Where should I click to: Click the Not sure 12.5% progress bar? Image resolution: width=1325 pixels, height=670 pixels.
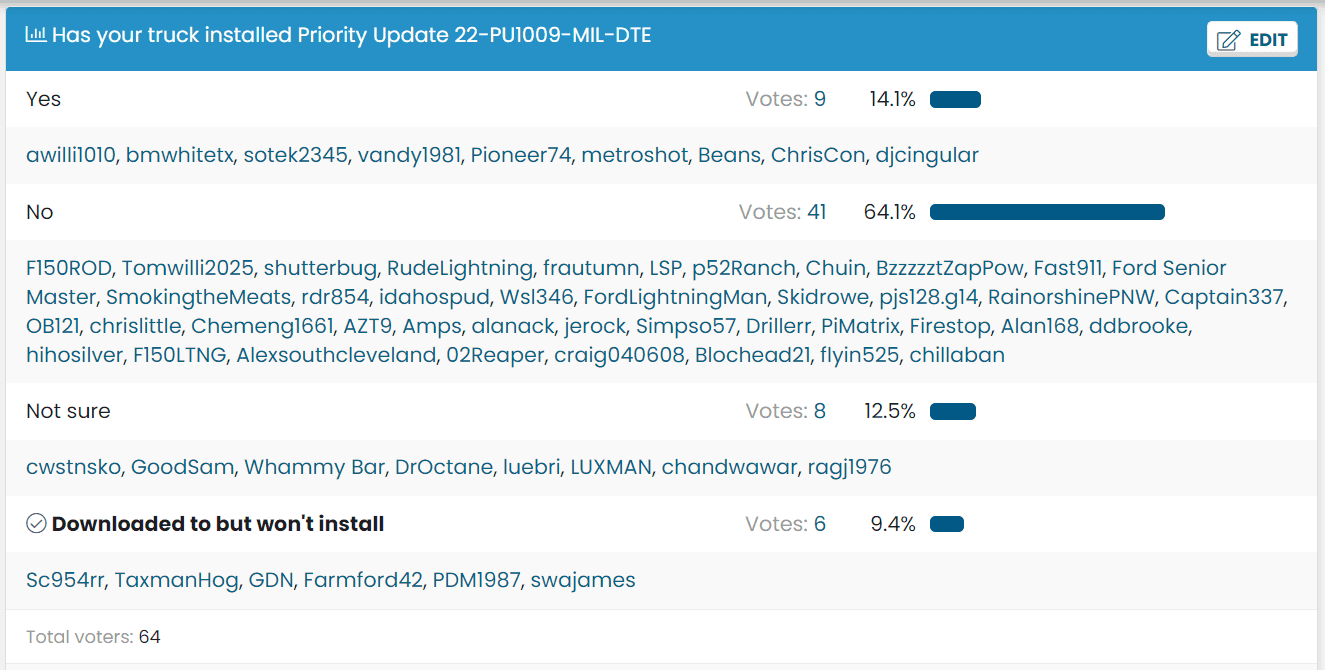pyautogui.click(x=952, y=411)
